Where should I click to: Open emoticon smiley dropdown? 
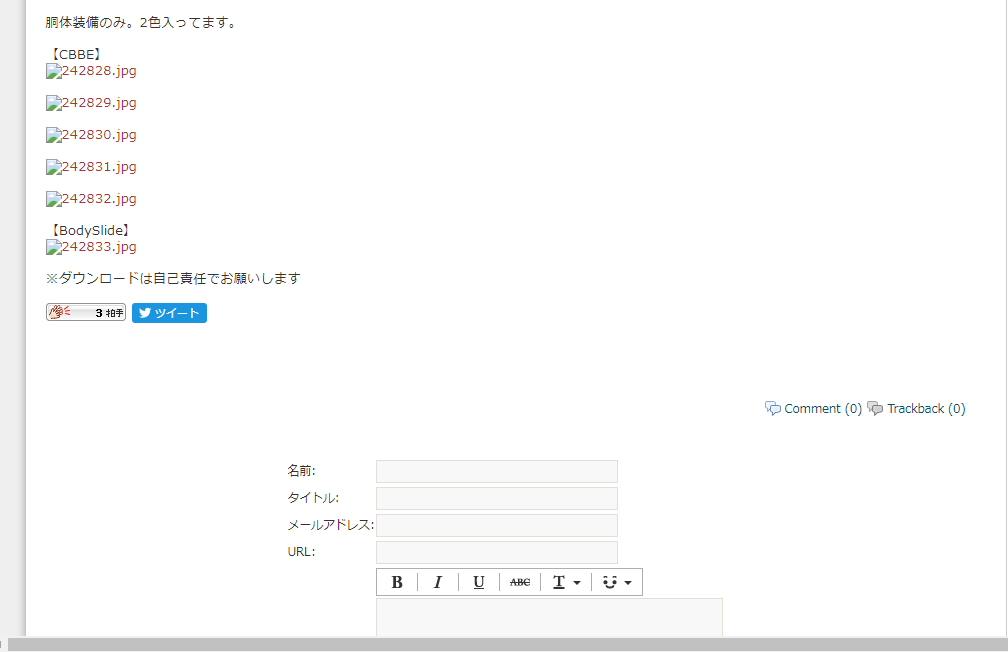[x=617, y=582]
